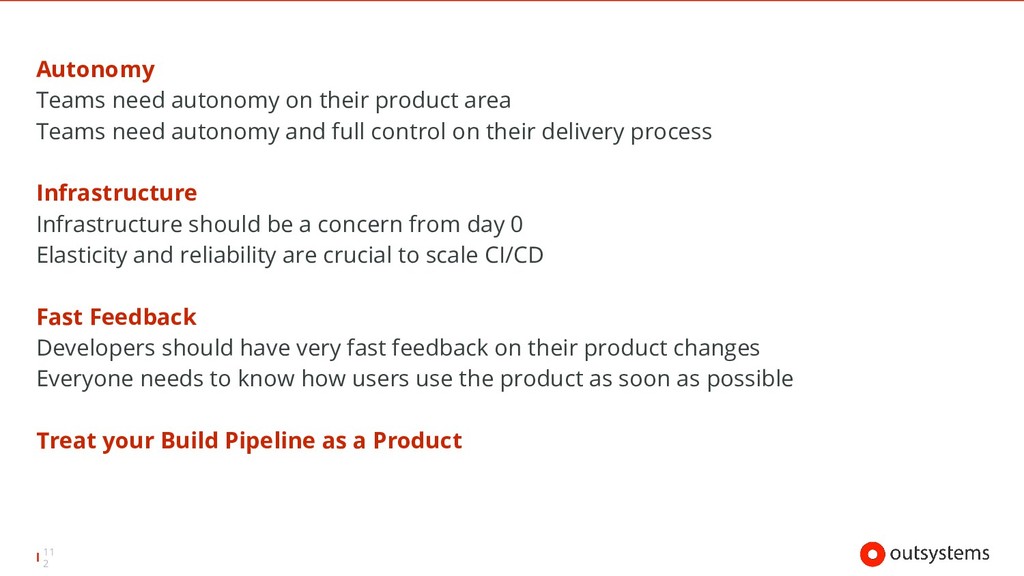The image size is (1024, 576).
Task: Select the Fast Feedback heading
Action: tap(116, 317)
